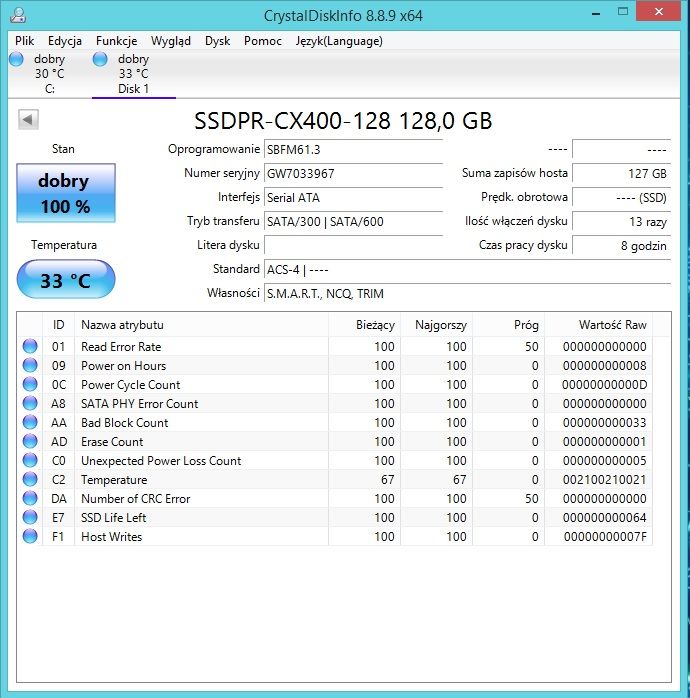Select the Unexpected Power Loss Count name

pos(161,461)
